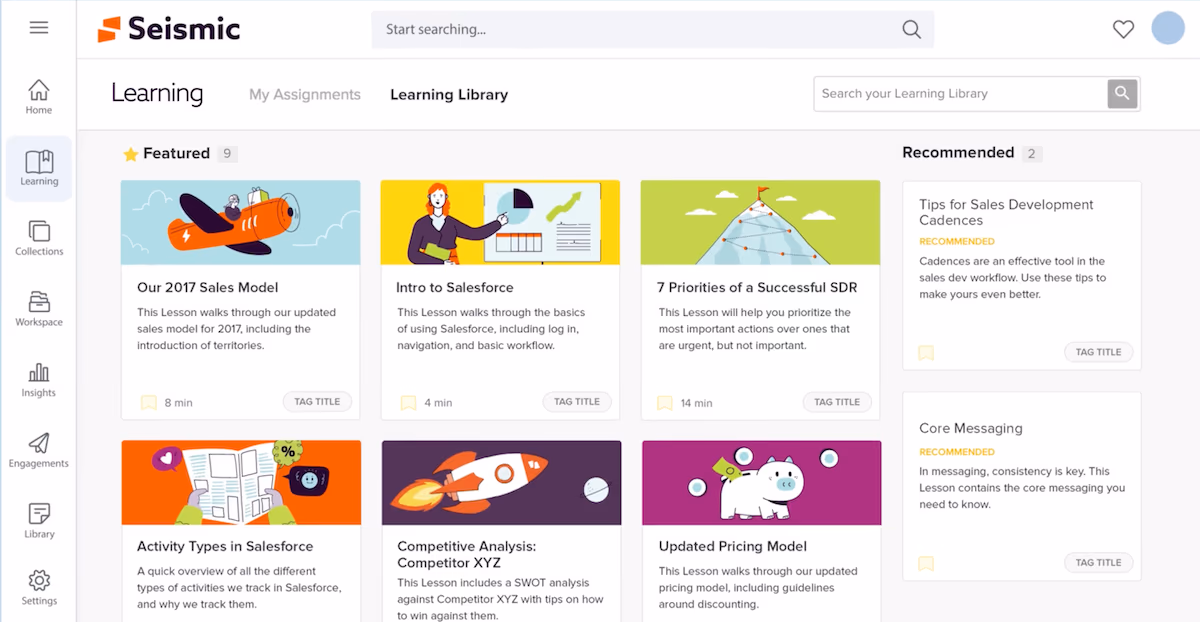
Task: Open rocket thumbnail for Competitive Analysis
Action: pyautogui.click(x=501, y=482)
